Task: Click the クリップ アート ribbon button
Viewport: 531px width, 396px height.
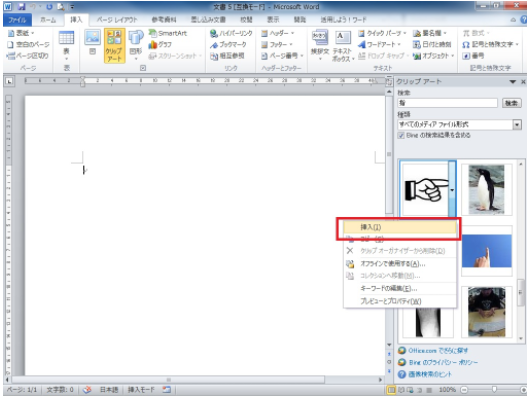Action: 114,46
